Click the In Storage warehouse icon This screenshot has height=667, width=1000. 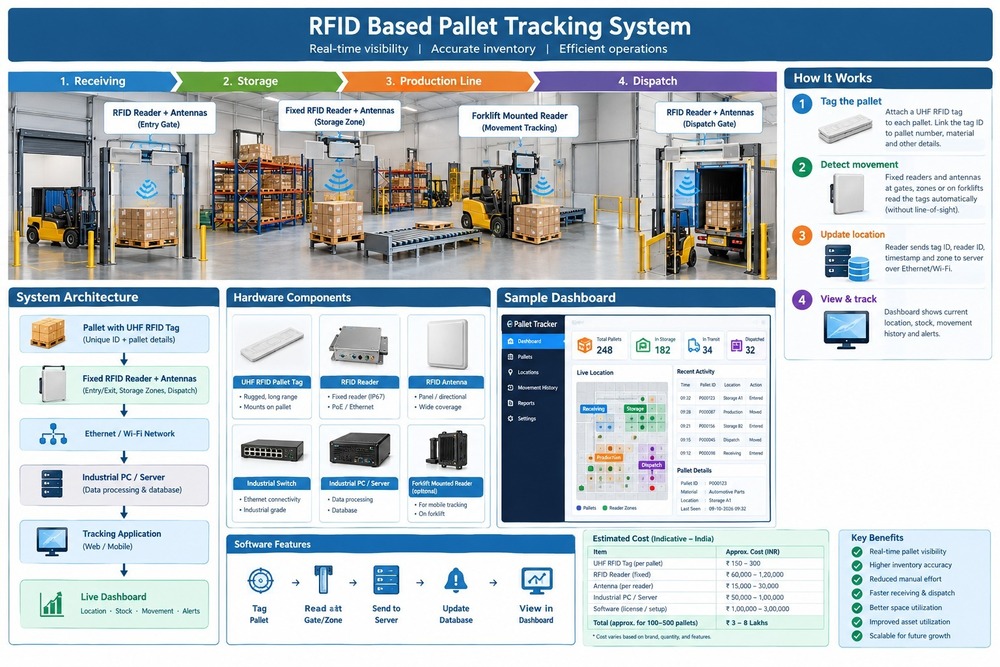(x=643, y=346)
